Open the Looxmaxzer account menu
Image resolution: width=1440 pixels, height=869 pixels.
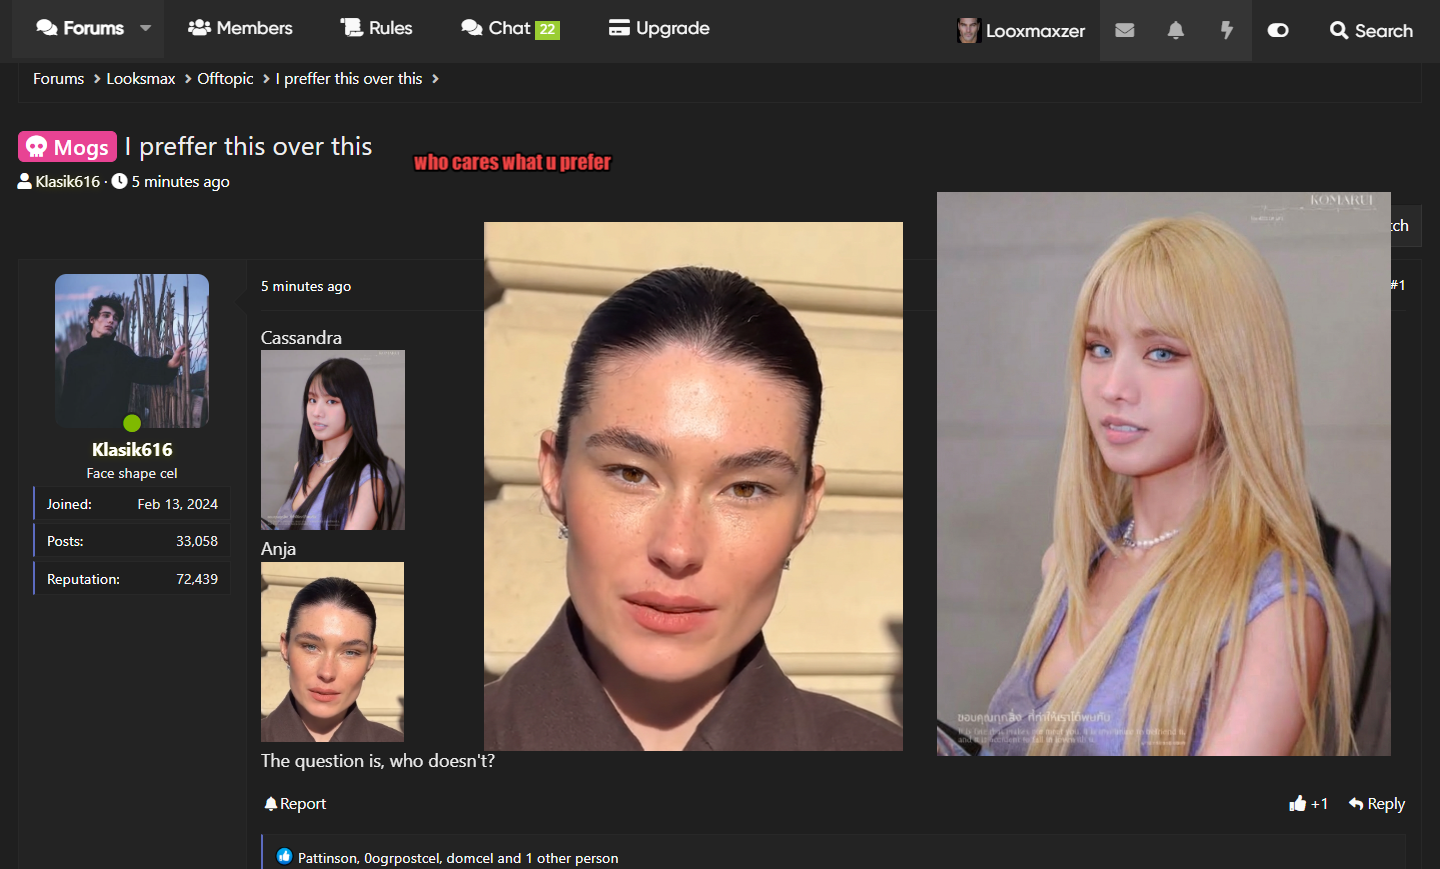(1021, 30)
